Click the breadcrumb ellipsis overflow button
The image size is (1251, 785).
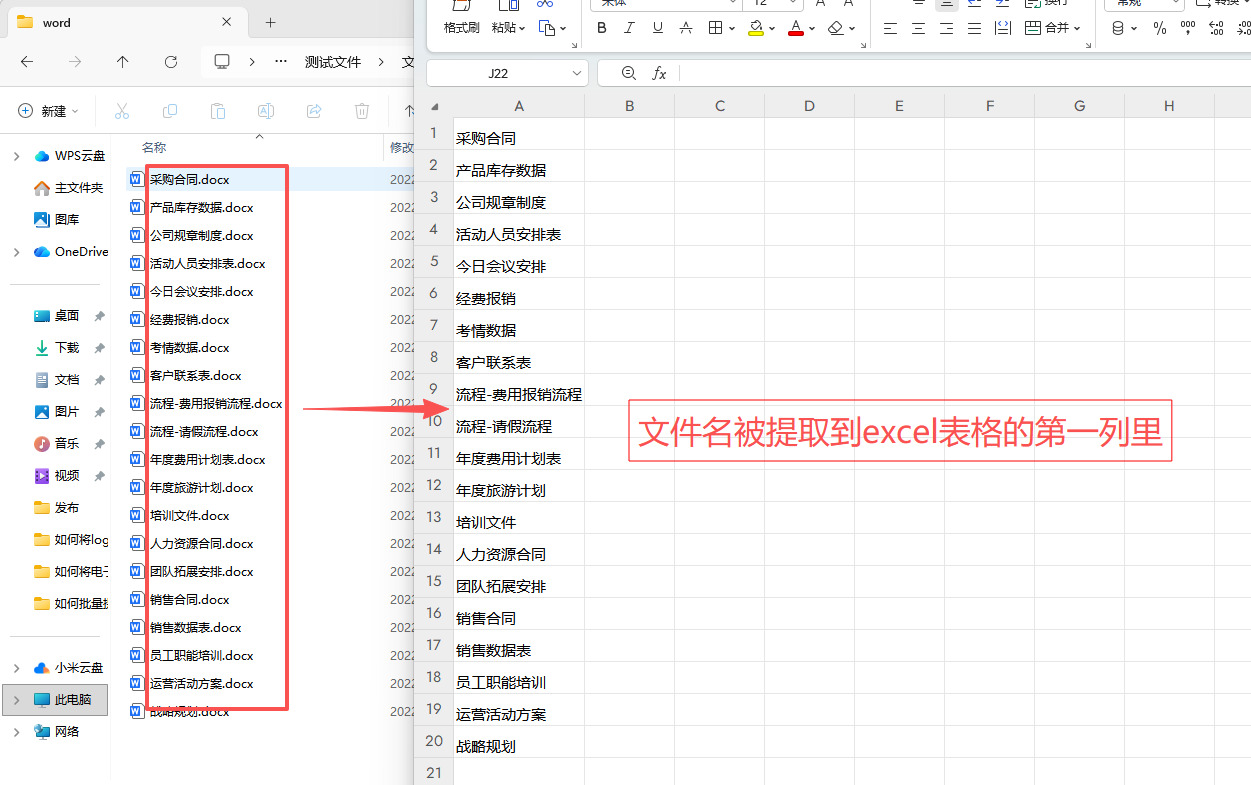(x=281, y=62)
